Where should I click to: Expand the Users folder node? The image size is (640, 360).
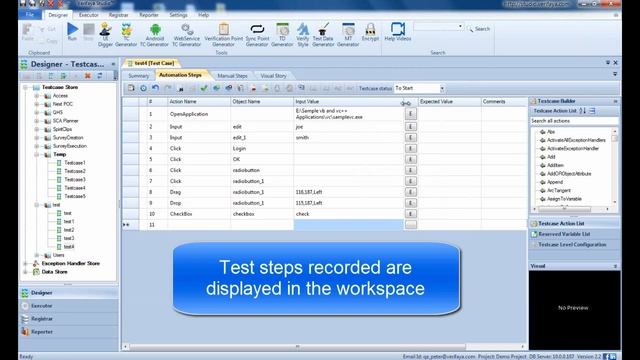[37, 256]
